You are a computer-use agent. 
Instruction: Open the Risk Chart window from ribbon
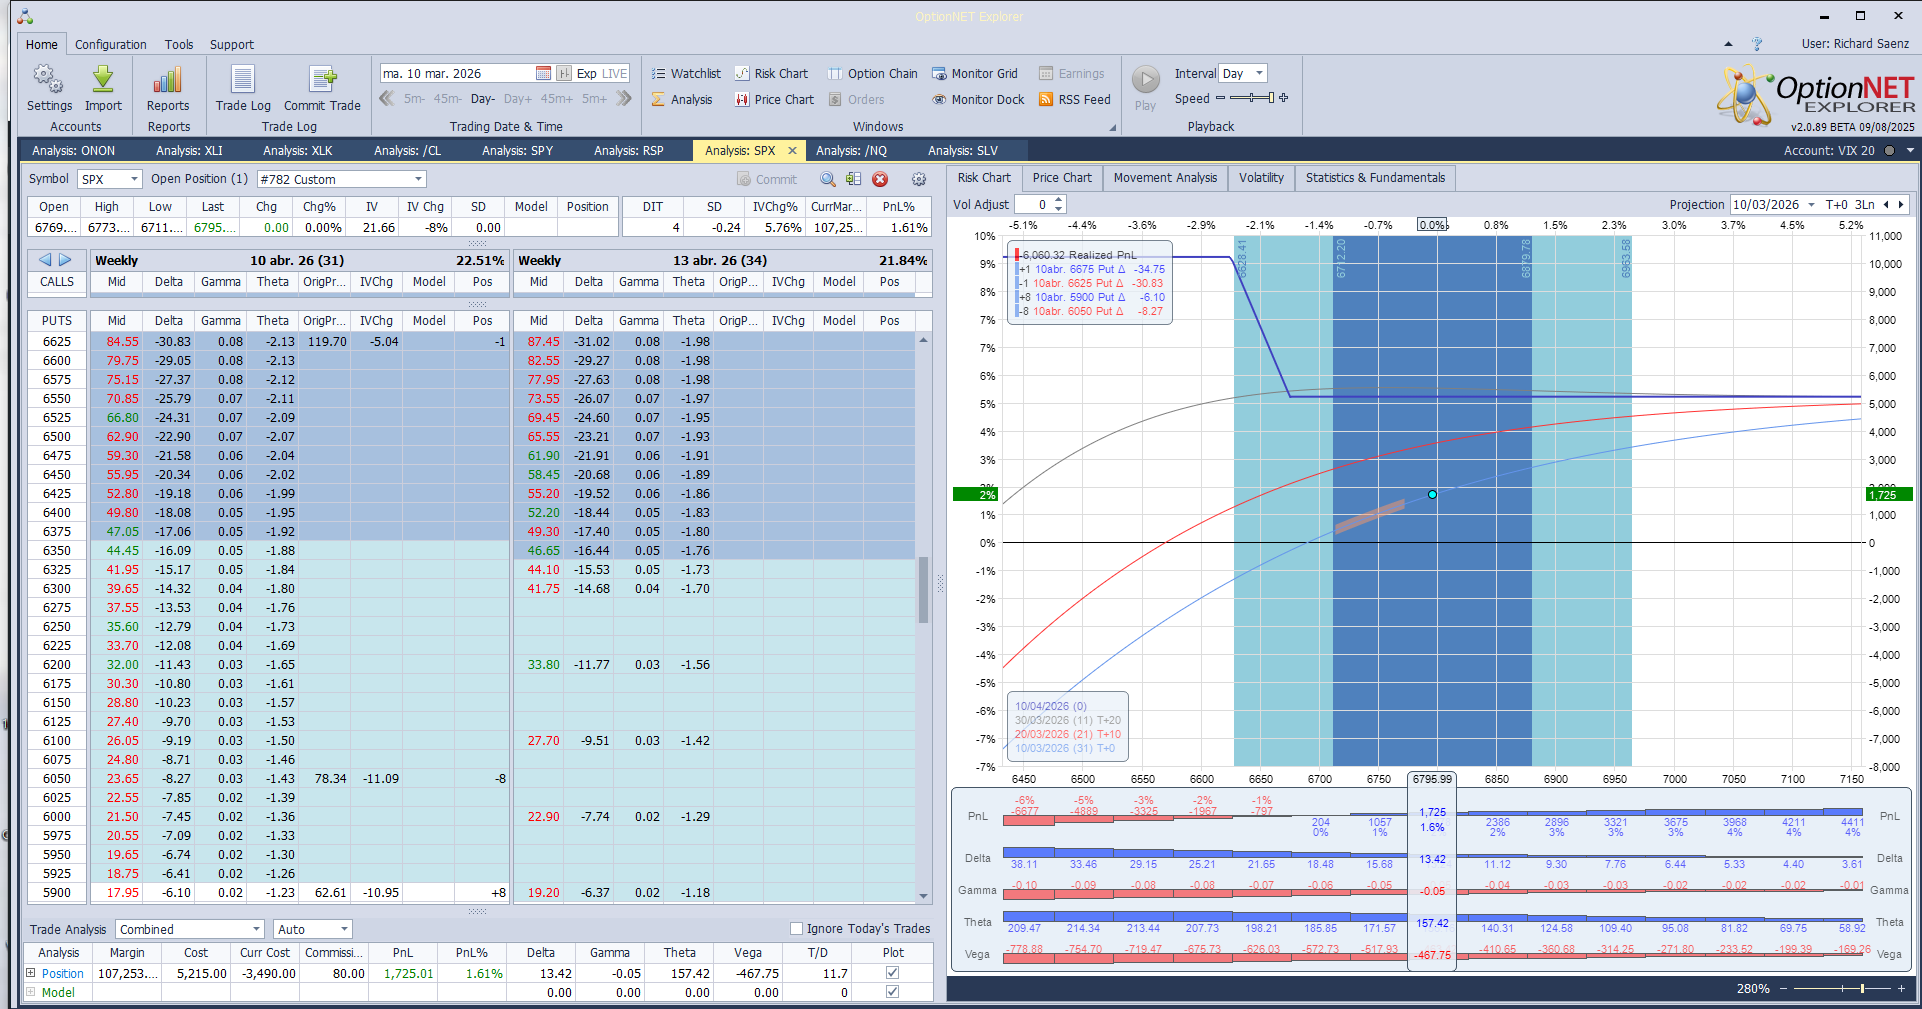771,73
